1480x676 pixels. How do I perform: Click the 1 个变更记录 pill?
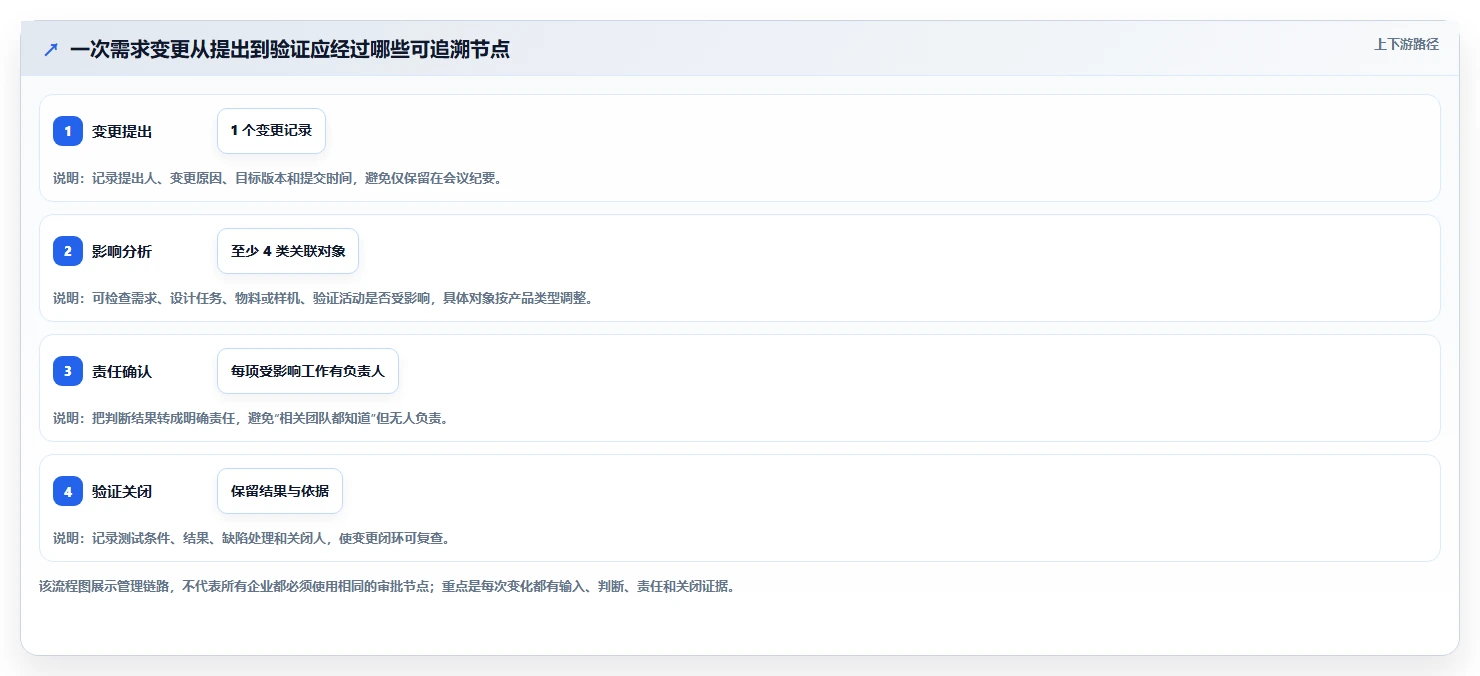(271, 131)
